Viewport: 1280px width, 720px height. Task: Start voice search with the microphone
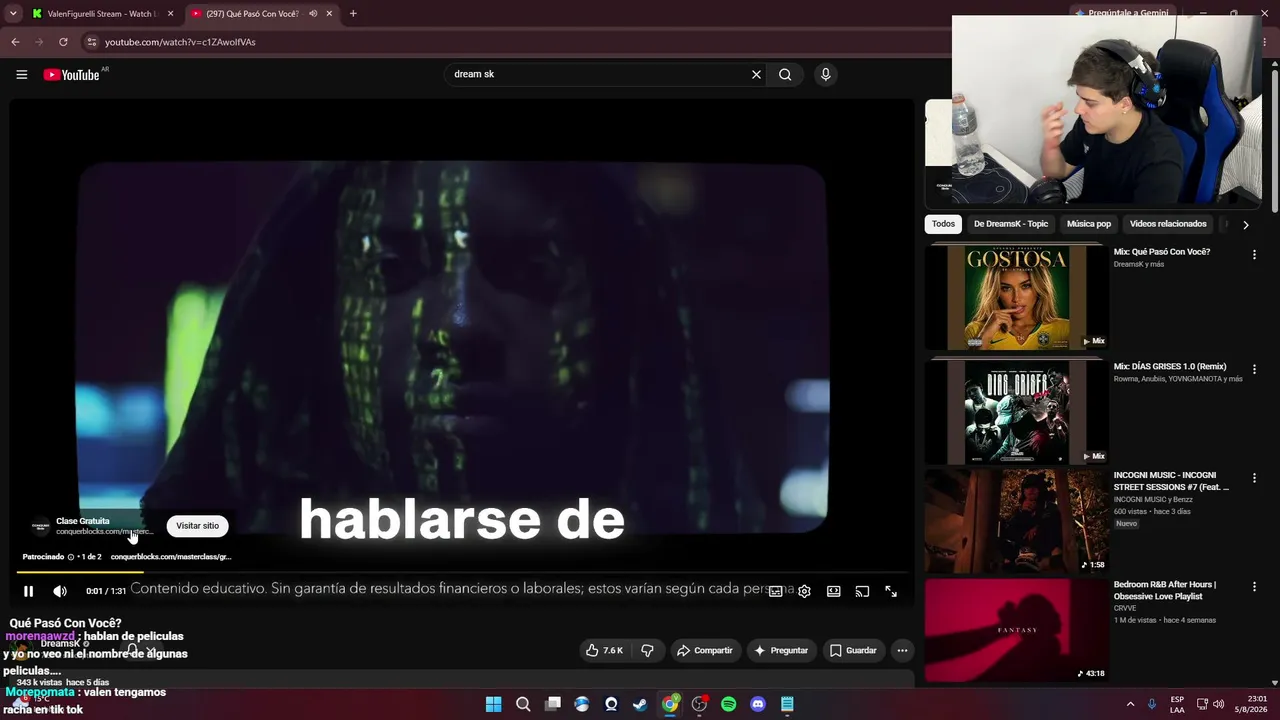tap(825, 74)
